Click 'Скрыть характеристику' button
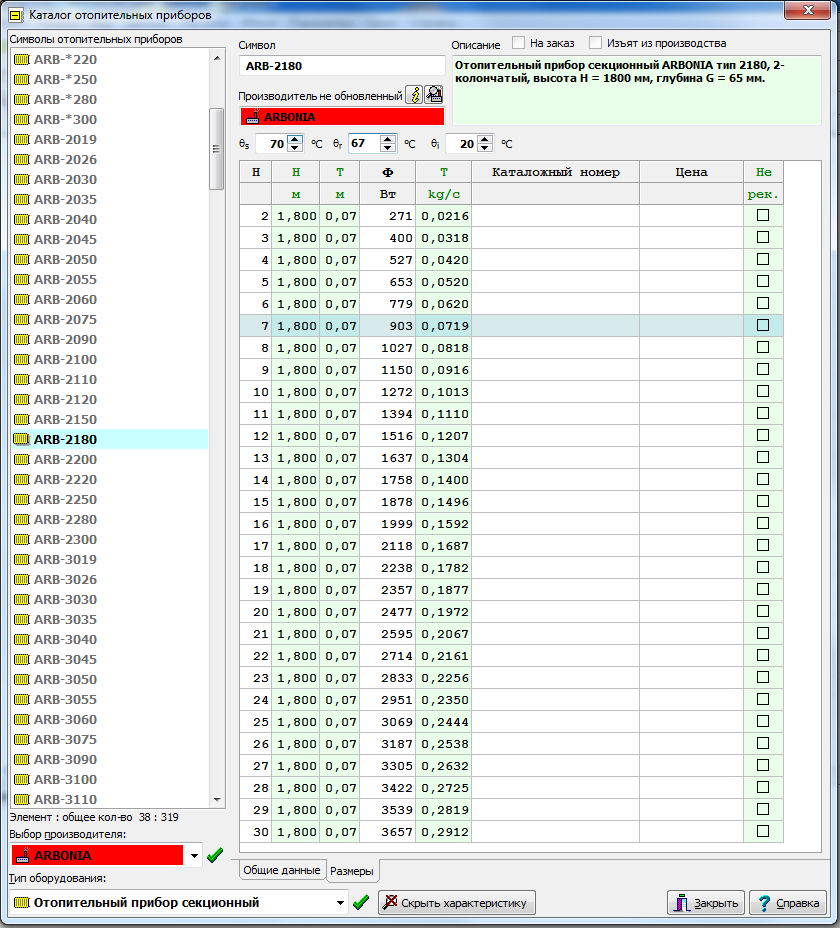 [457, 902]
